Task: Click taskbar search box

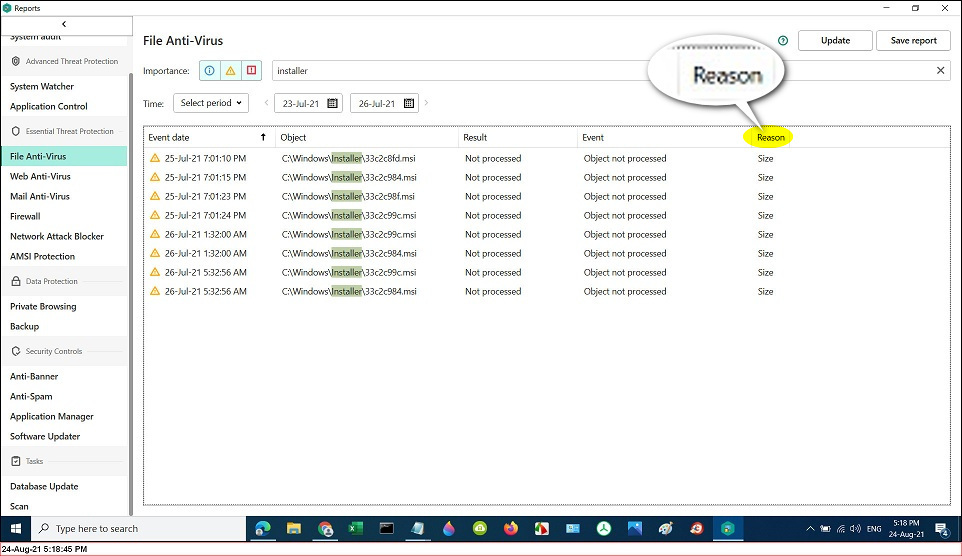Action: (139, 528)
